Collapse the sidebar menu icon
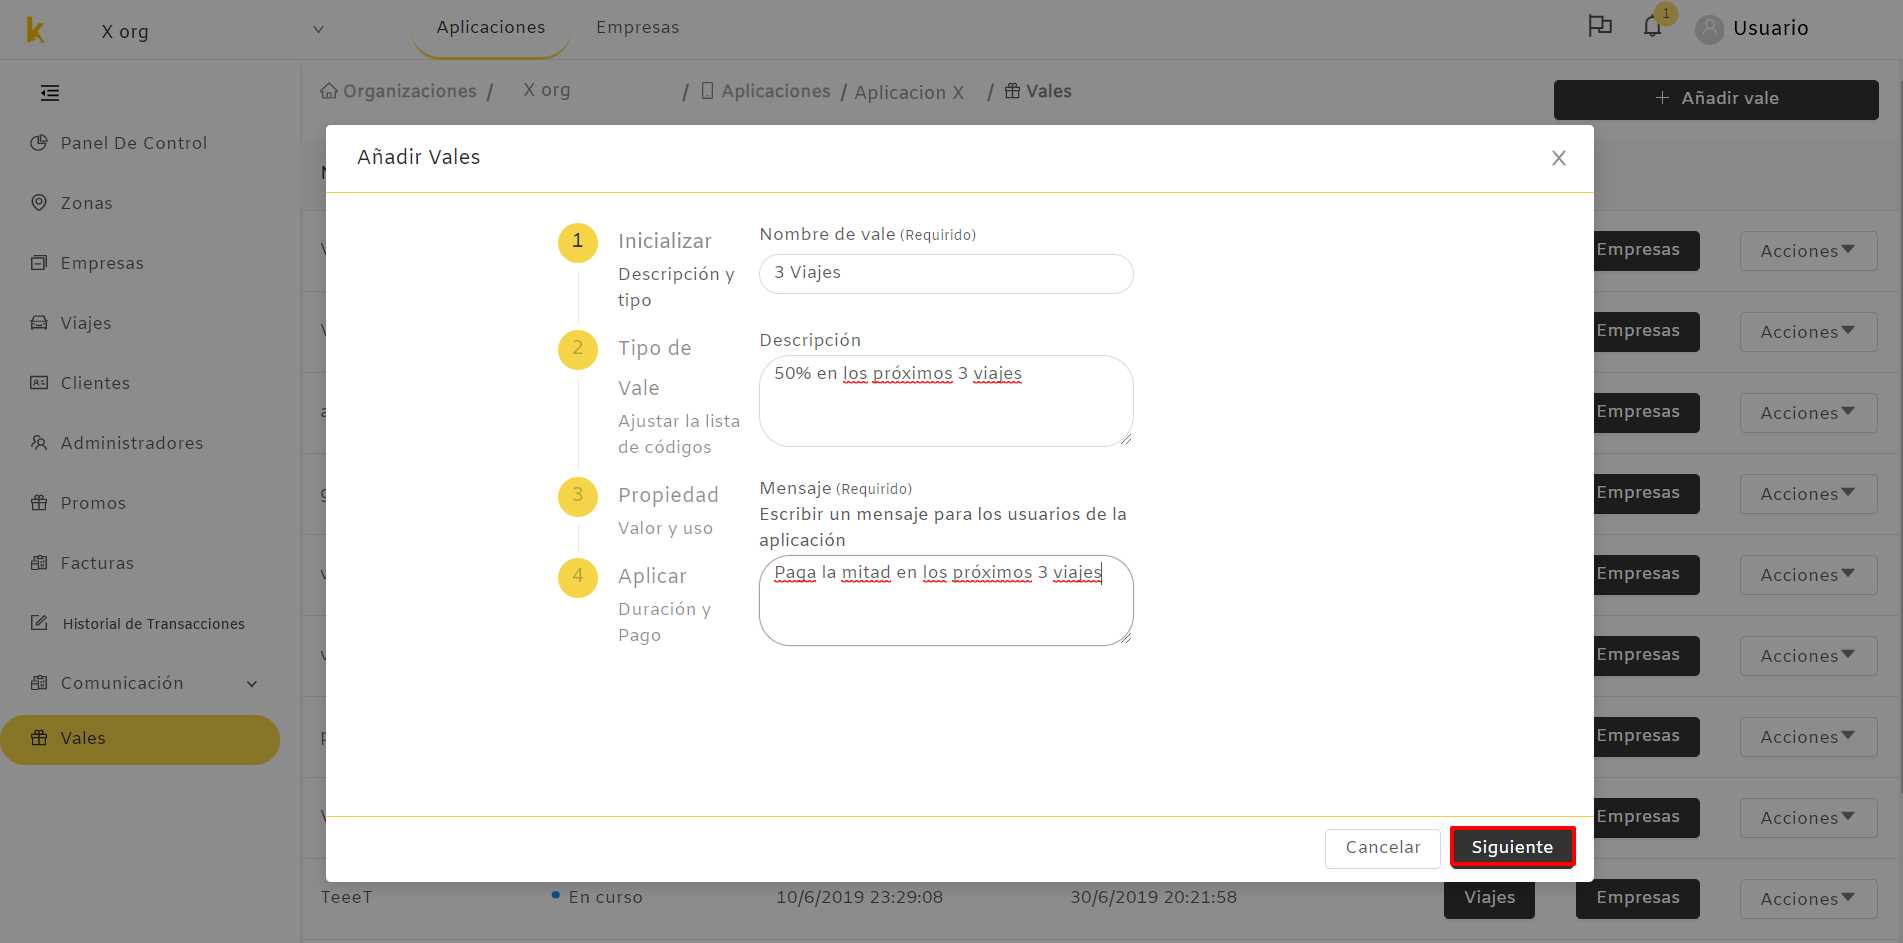The width and height of the screenshot is (1903, 943). (x=50, y=93)
